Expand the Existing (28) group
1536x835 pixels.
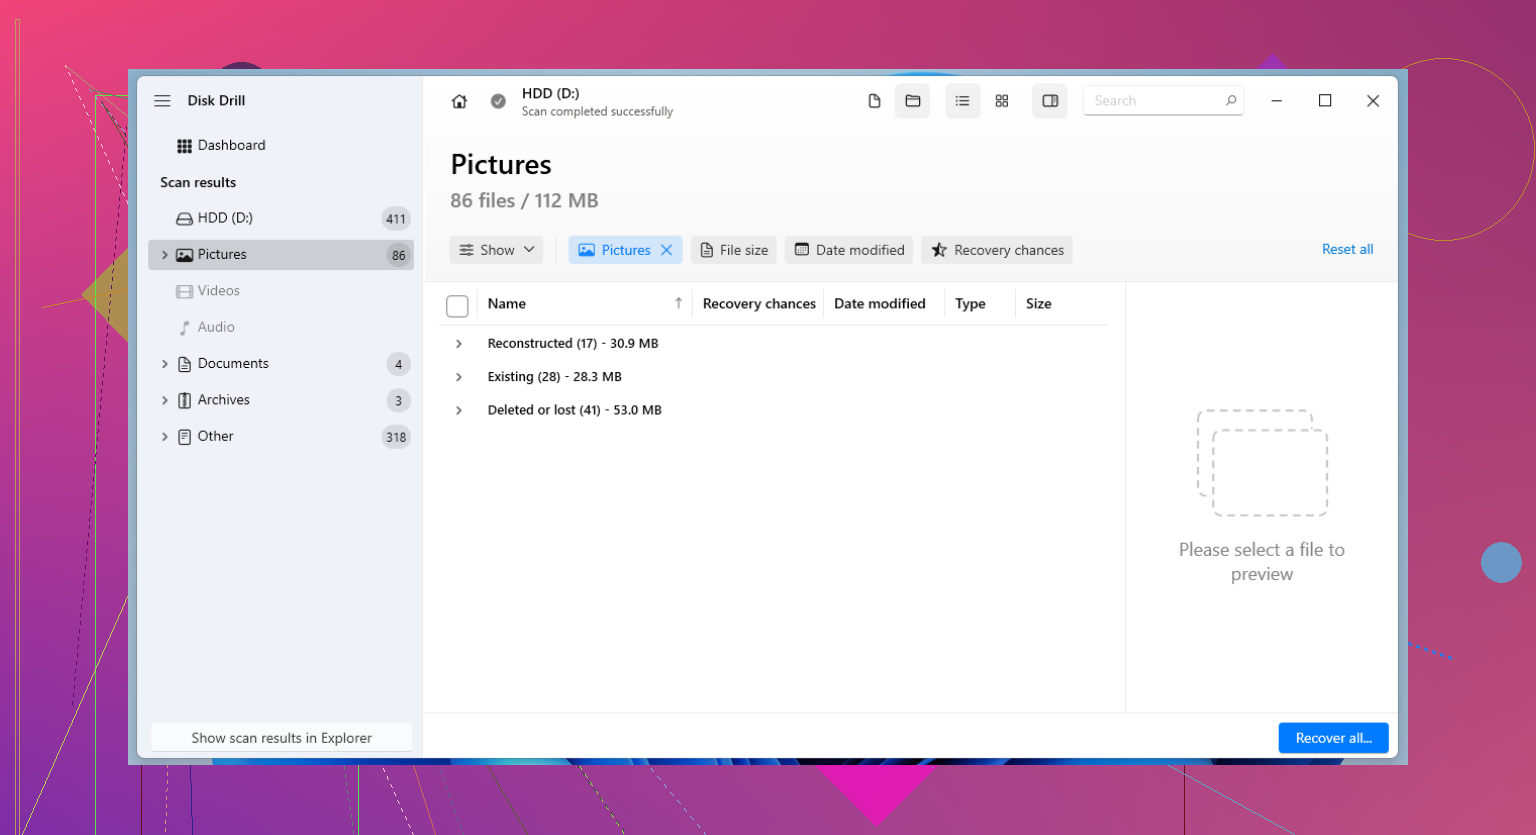pyautogui.click(x=459, y=377)
